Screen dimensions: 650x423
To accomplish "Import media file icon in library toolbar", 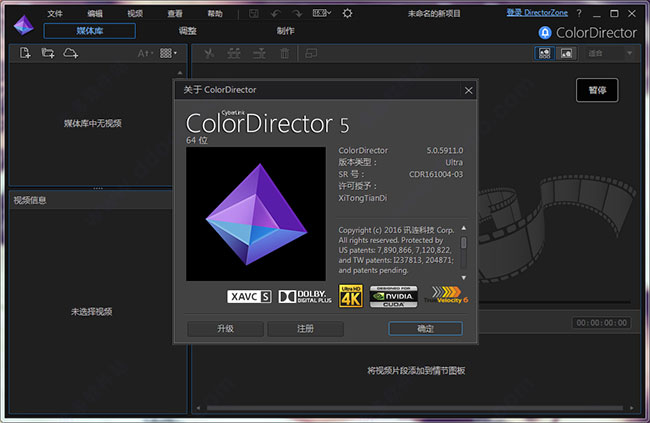I will [x=25, y=53].
